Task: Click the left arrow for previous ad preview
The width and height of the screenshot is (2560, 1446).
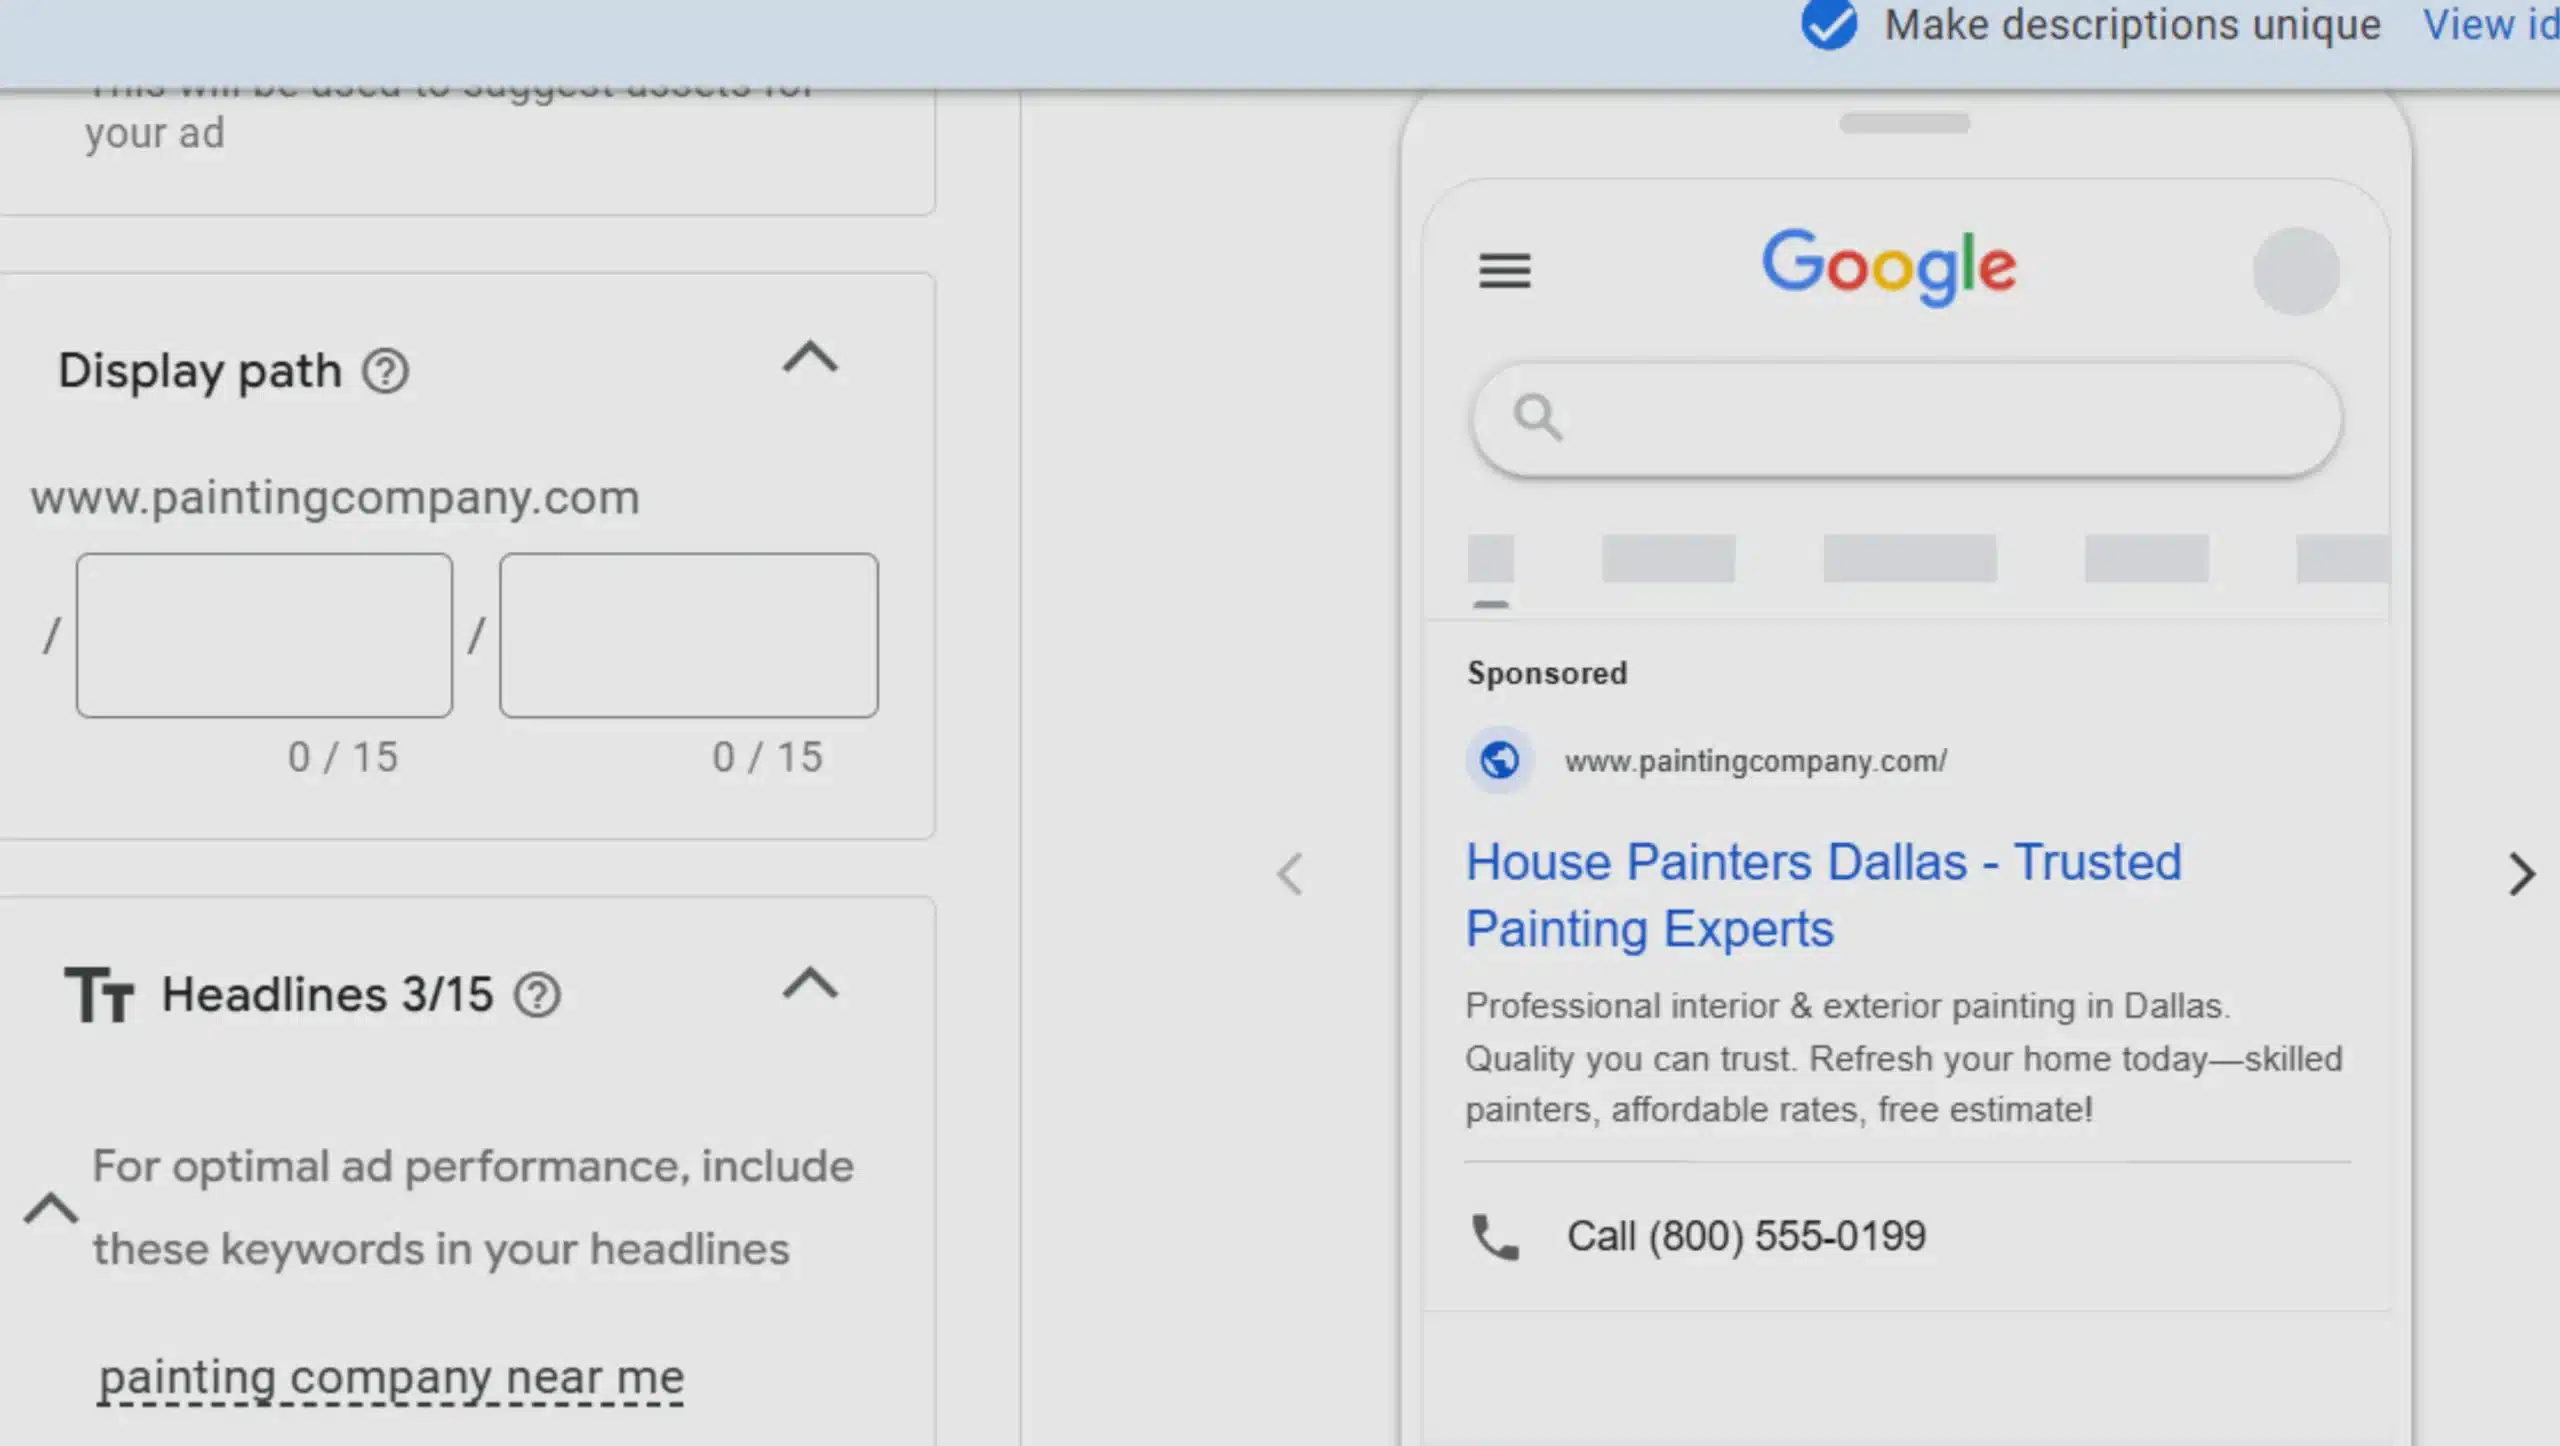Action: point(1290,874)
